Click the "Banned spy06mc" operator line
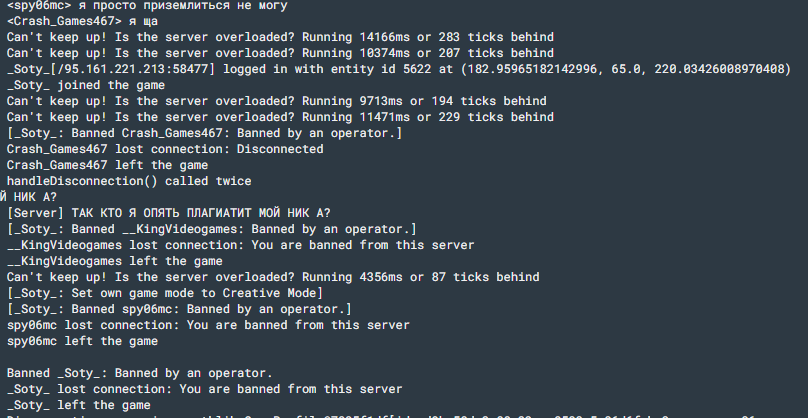 (x=179, y=309)
